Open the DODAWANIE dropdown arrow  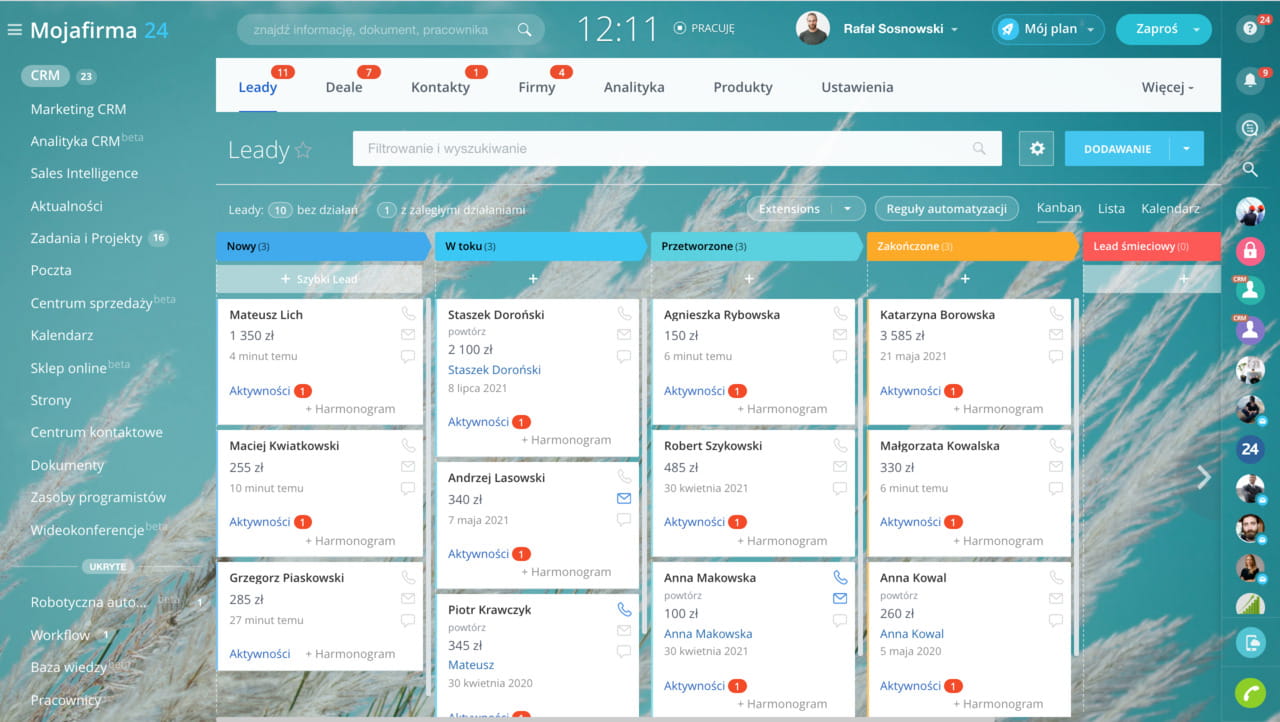click(1186, 149)
